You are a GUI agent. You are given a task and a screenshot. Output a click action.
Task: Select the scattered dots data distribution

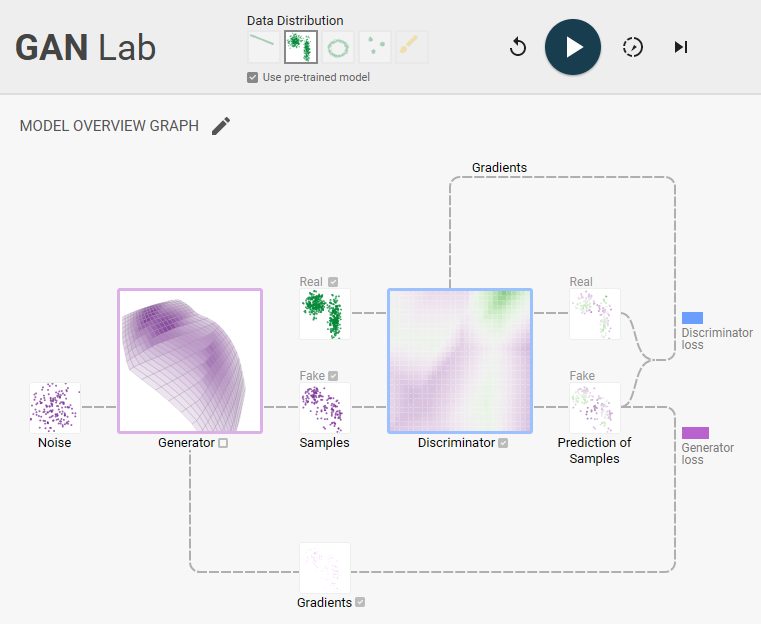pyautogui.click(x=375, y=47)
